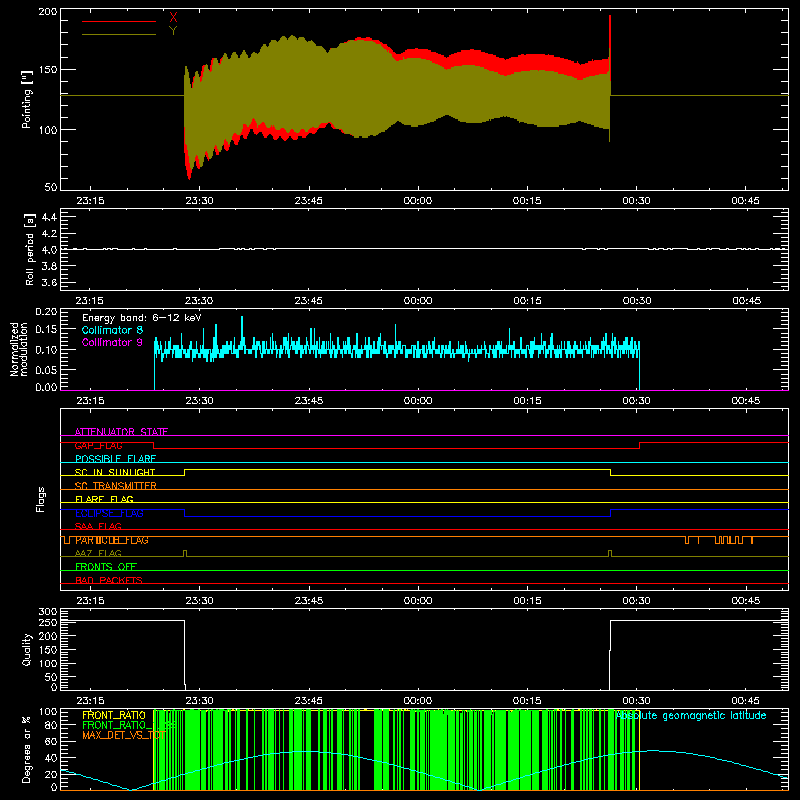Image resolution: width=800 pixels, height=800 pixels.
Task: Click the 3.6 tick on Roll period axis
Action: click(49, 282)
